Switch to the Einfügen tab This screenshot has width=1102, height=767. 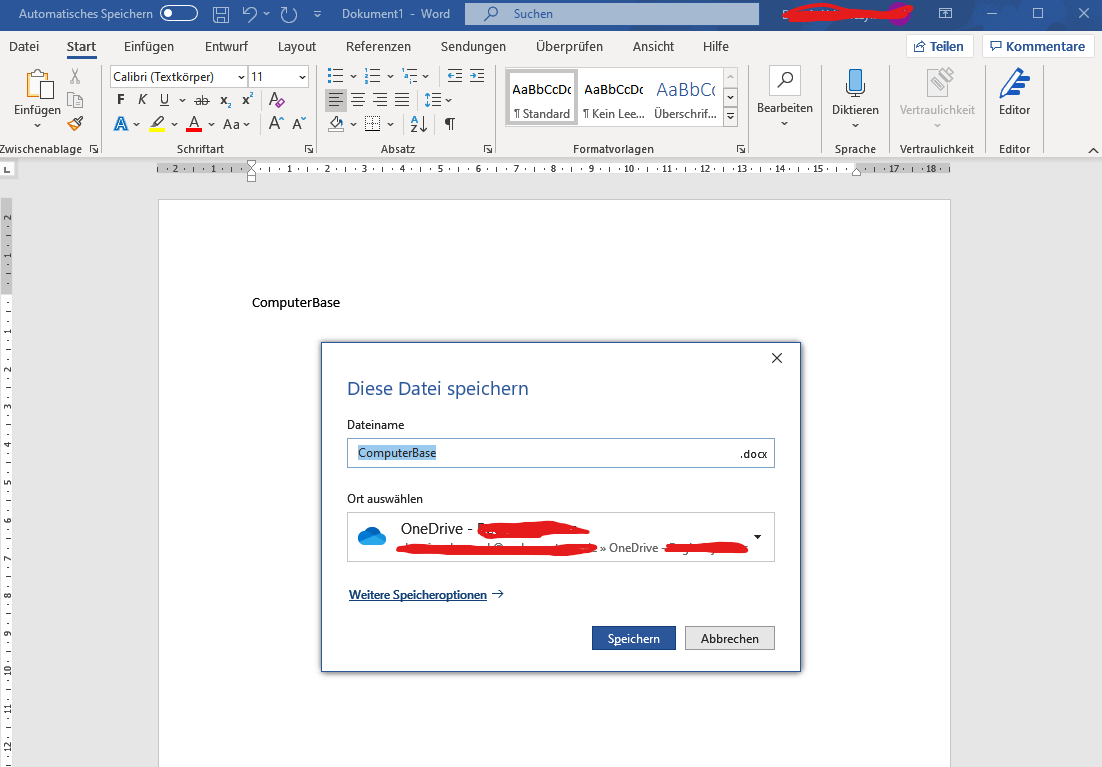pyautogui.click(x=148, y=46)
